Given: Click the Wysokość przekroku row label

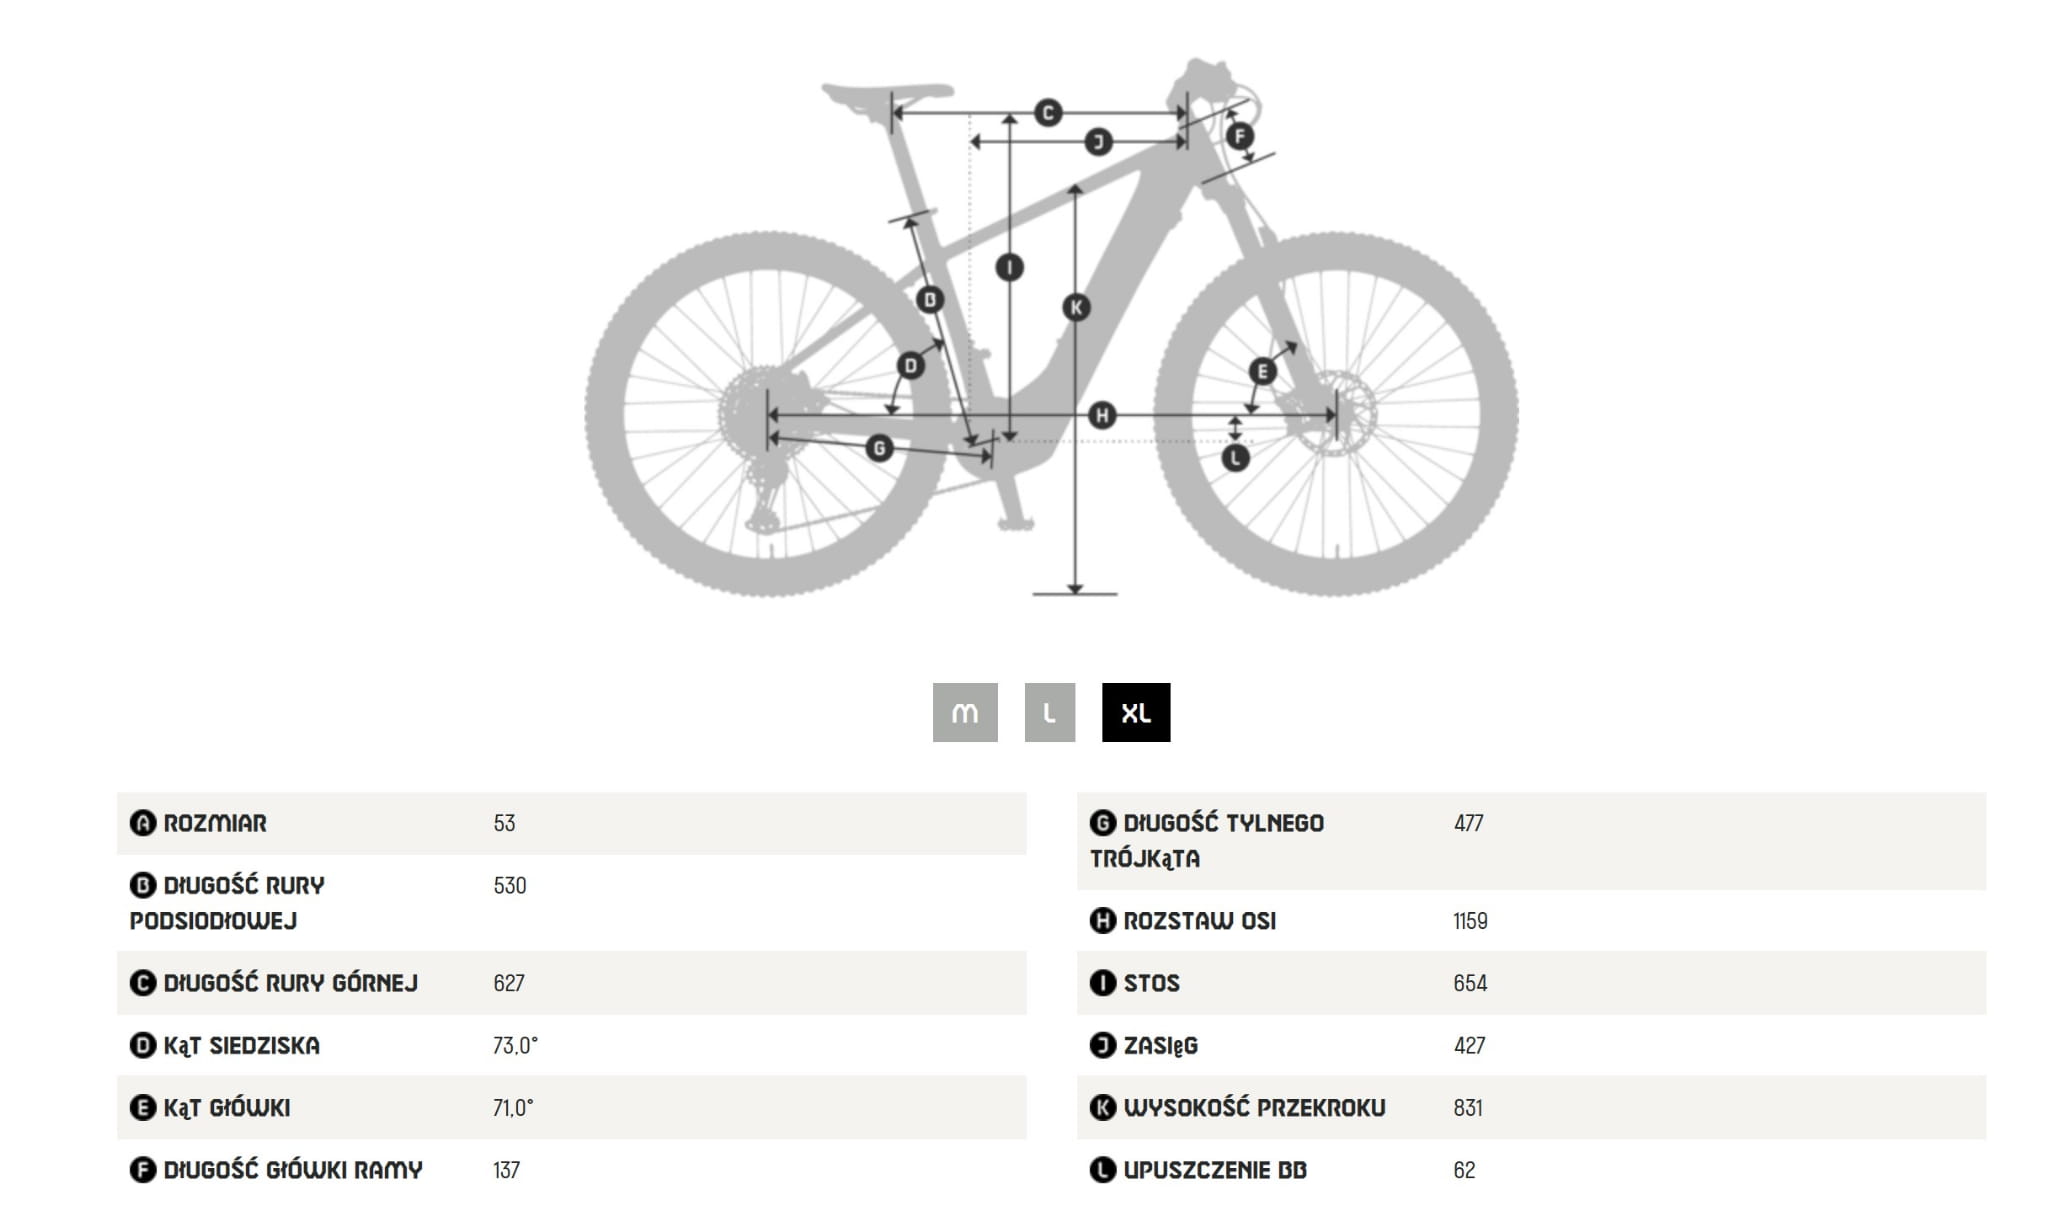Looking at the screenshot, I should [1254, 1107].
